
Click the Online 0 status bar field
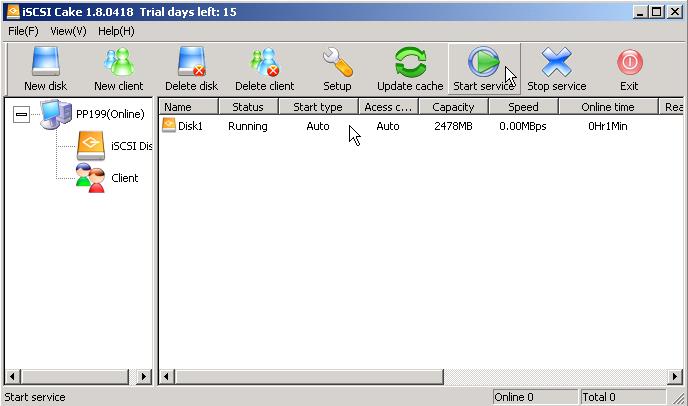535,397
